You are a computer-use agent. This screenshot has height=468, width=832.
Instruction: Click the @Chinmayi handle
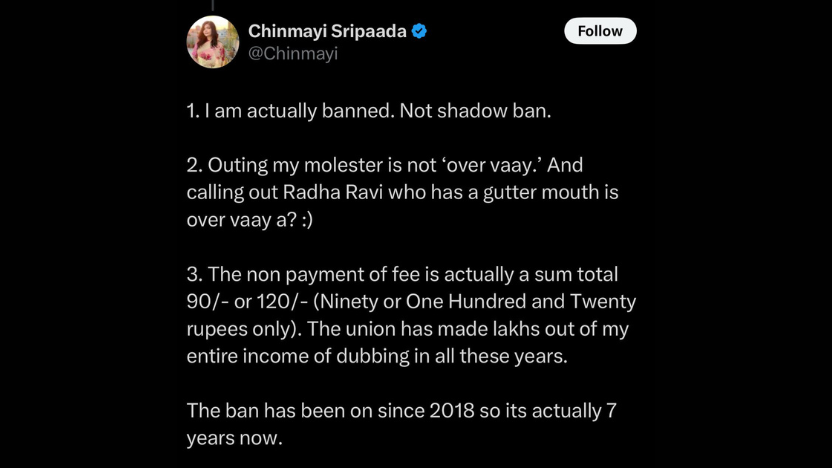pos(293,54)
